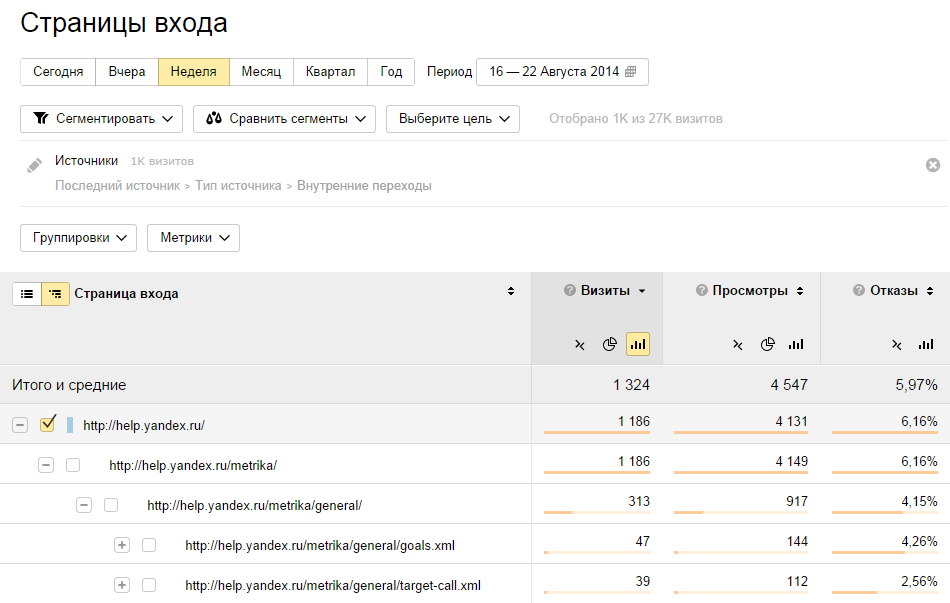Select bar chart icon under Визиты
The width and height of the screenshot is (950, 603).
pyautogui.click(x=638, y=345)
